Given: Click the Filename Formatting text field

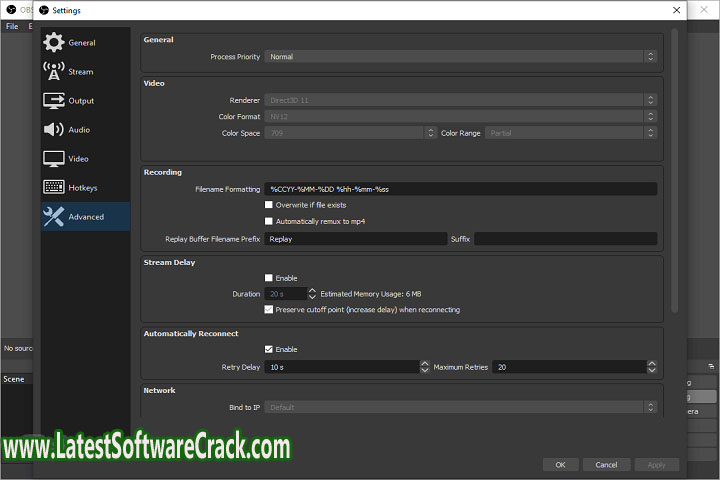Looking at the screenshot, I should (460, 189).
